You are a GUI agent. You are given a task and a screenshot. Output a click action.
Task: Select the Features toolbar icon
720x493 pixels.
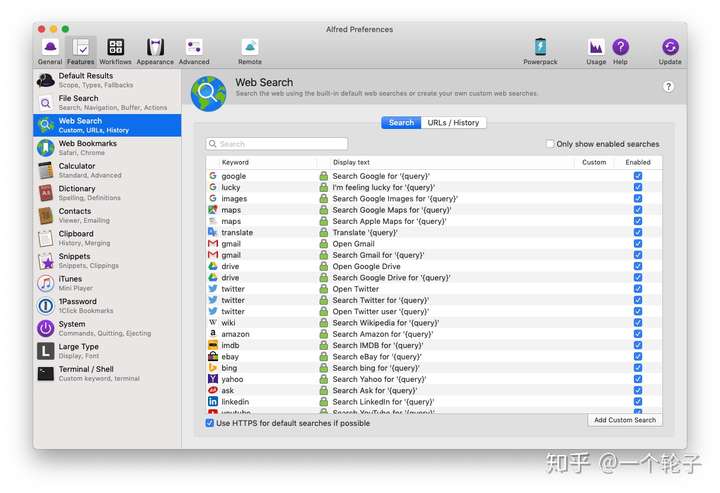pos(81,51)
